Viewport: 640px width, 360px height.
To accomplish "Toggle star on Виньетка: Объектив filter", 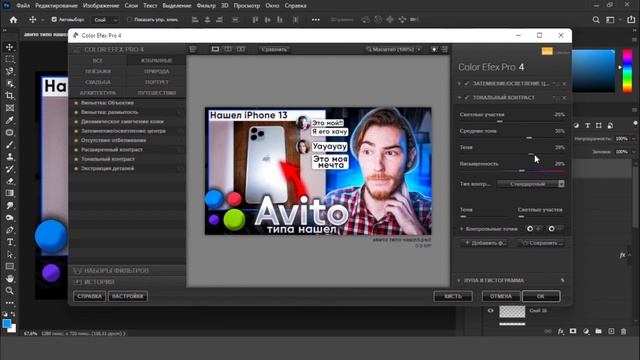I will click(76, 103).
